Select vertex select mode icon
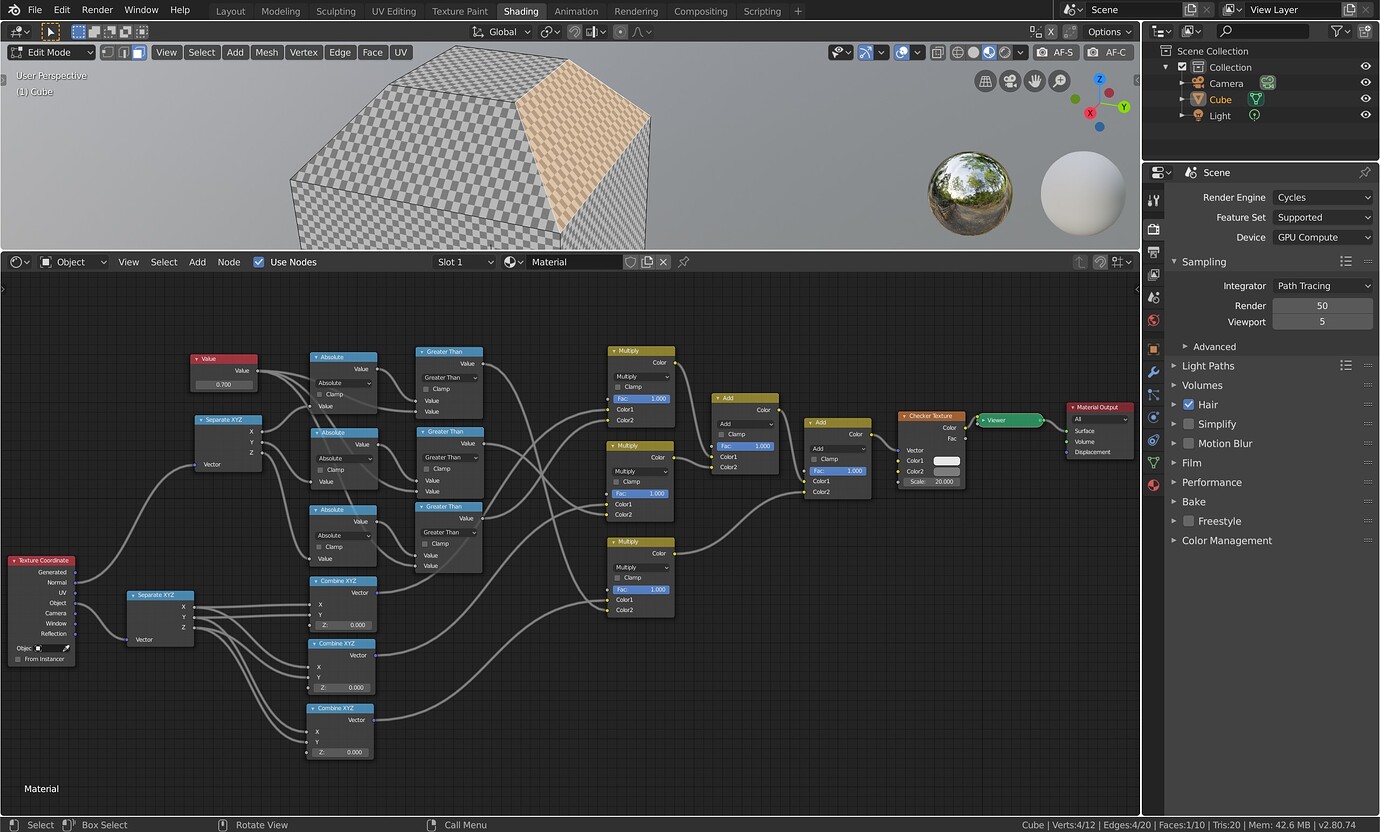The width and height of the screenshot is (1380, 832). point(108,52)
